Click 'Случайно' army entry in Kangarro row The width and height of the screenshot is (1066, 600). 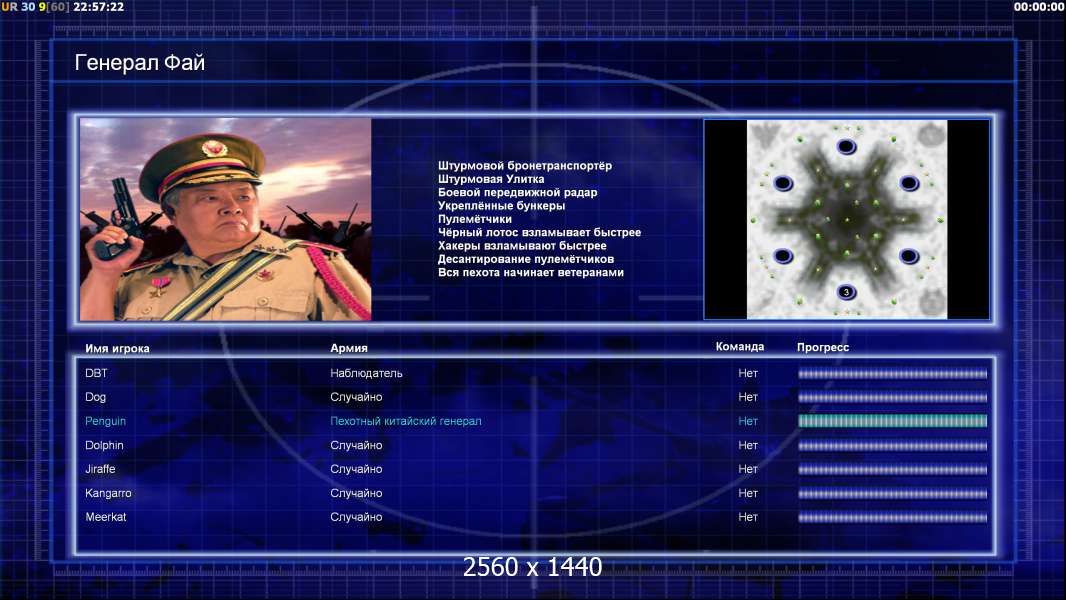click(x=356, y=493)
